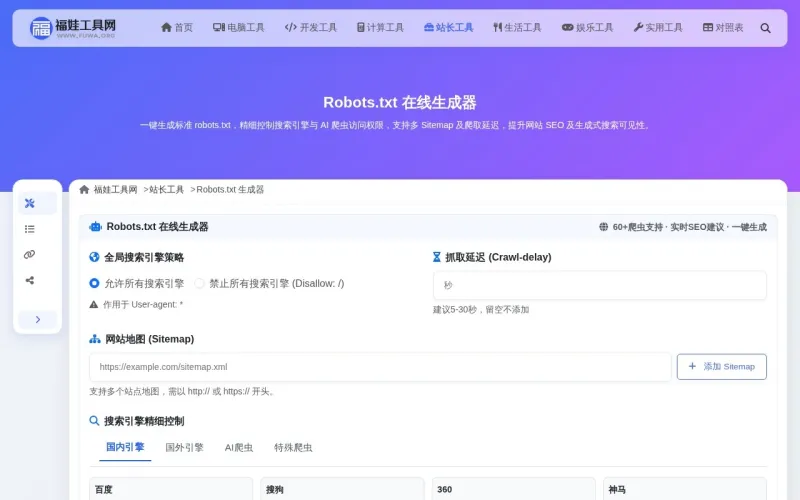Select 禁止所有搜索引擎 (Disallow: /) radio
Viewport: 800px width, 500px height.
pos(199,283)
